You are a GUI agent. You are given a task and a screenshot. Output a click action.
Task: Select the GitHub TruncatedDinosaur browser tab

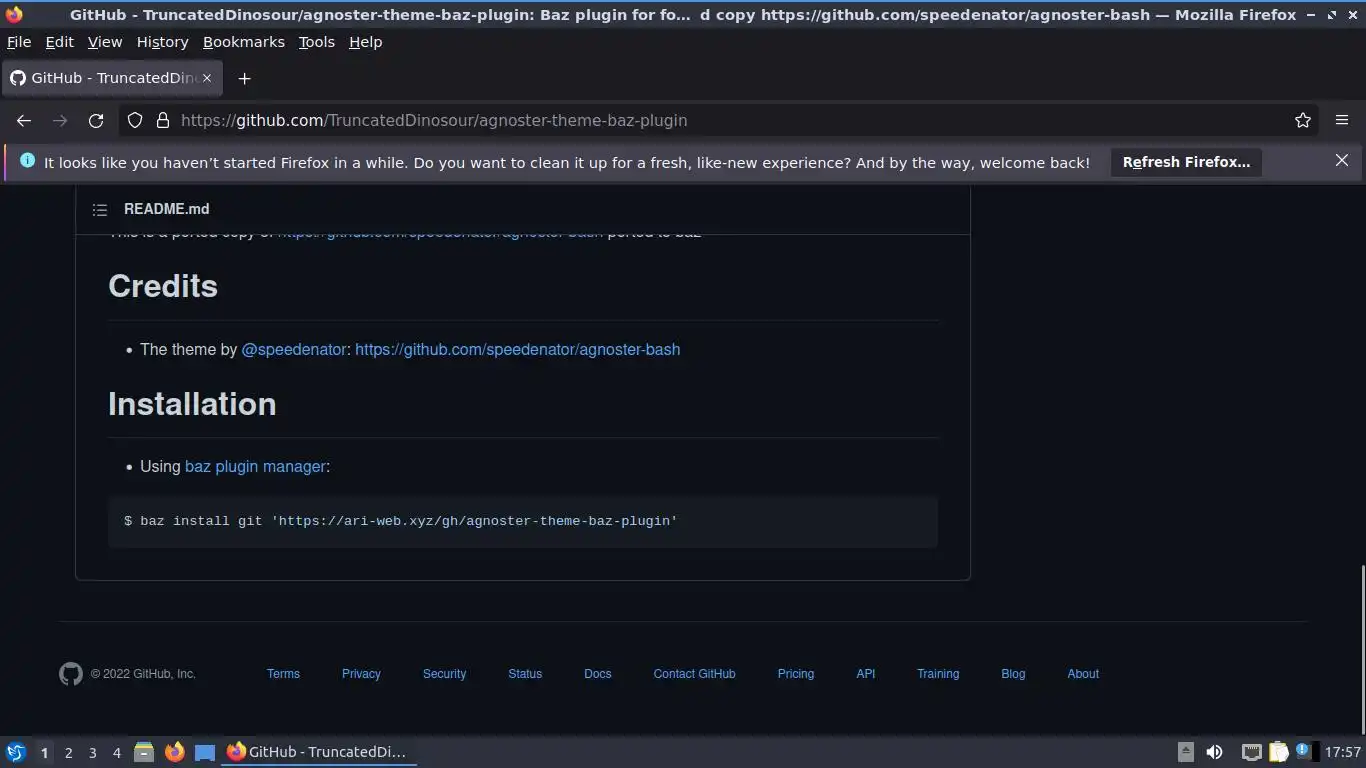[x=111, y=78]
